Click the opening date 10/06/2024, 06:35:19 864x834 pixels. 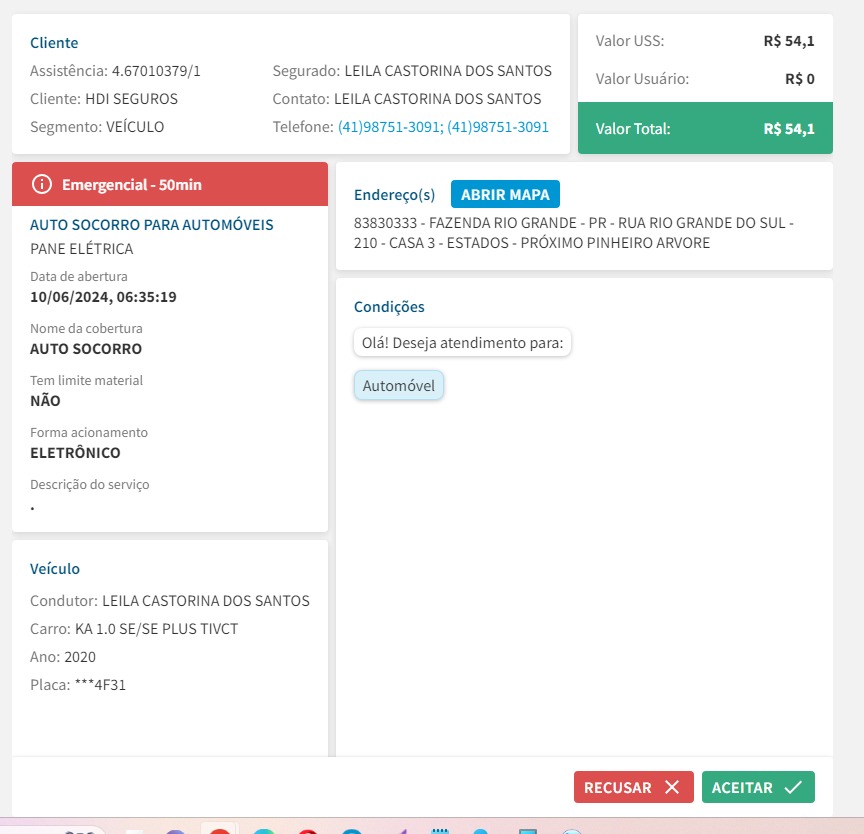tap(103, 297)
